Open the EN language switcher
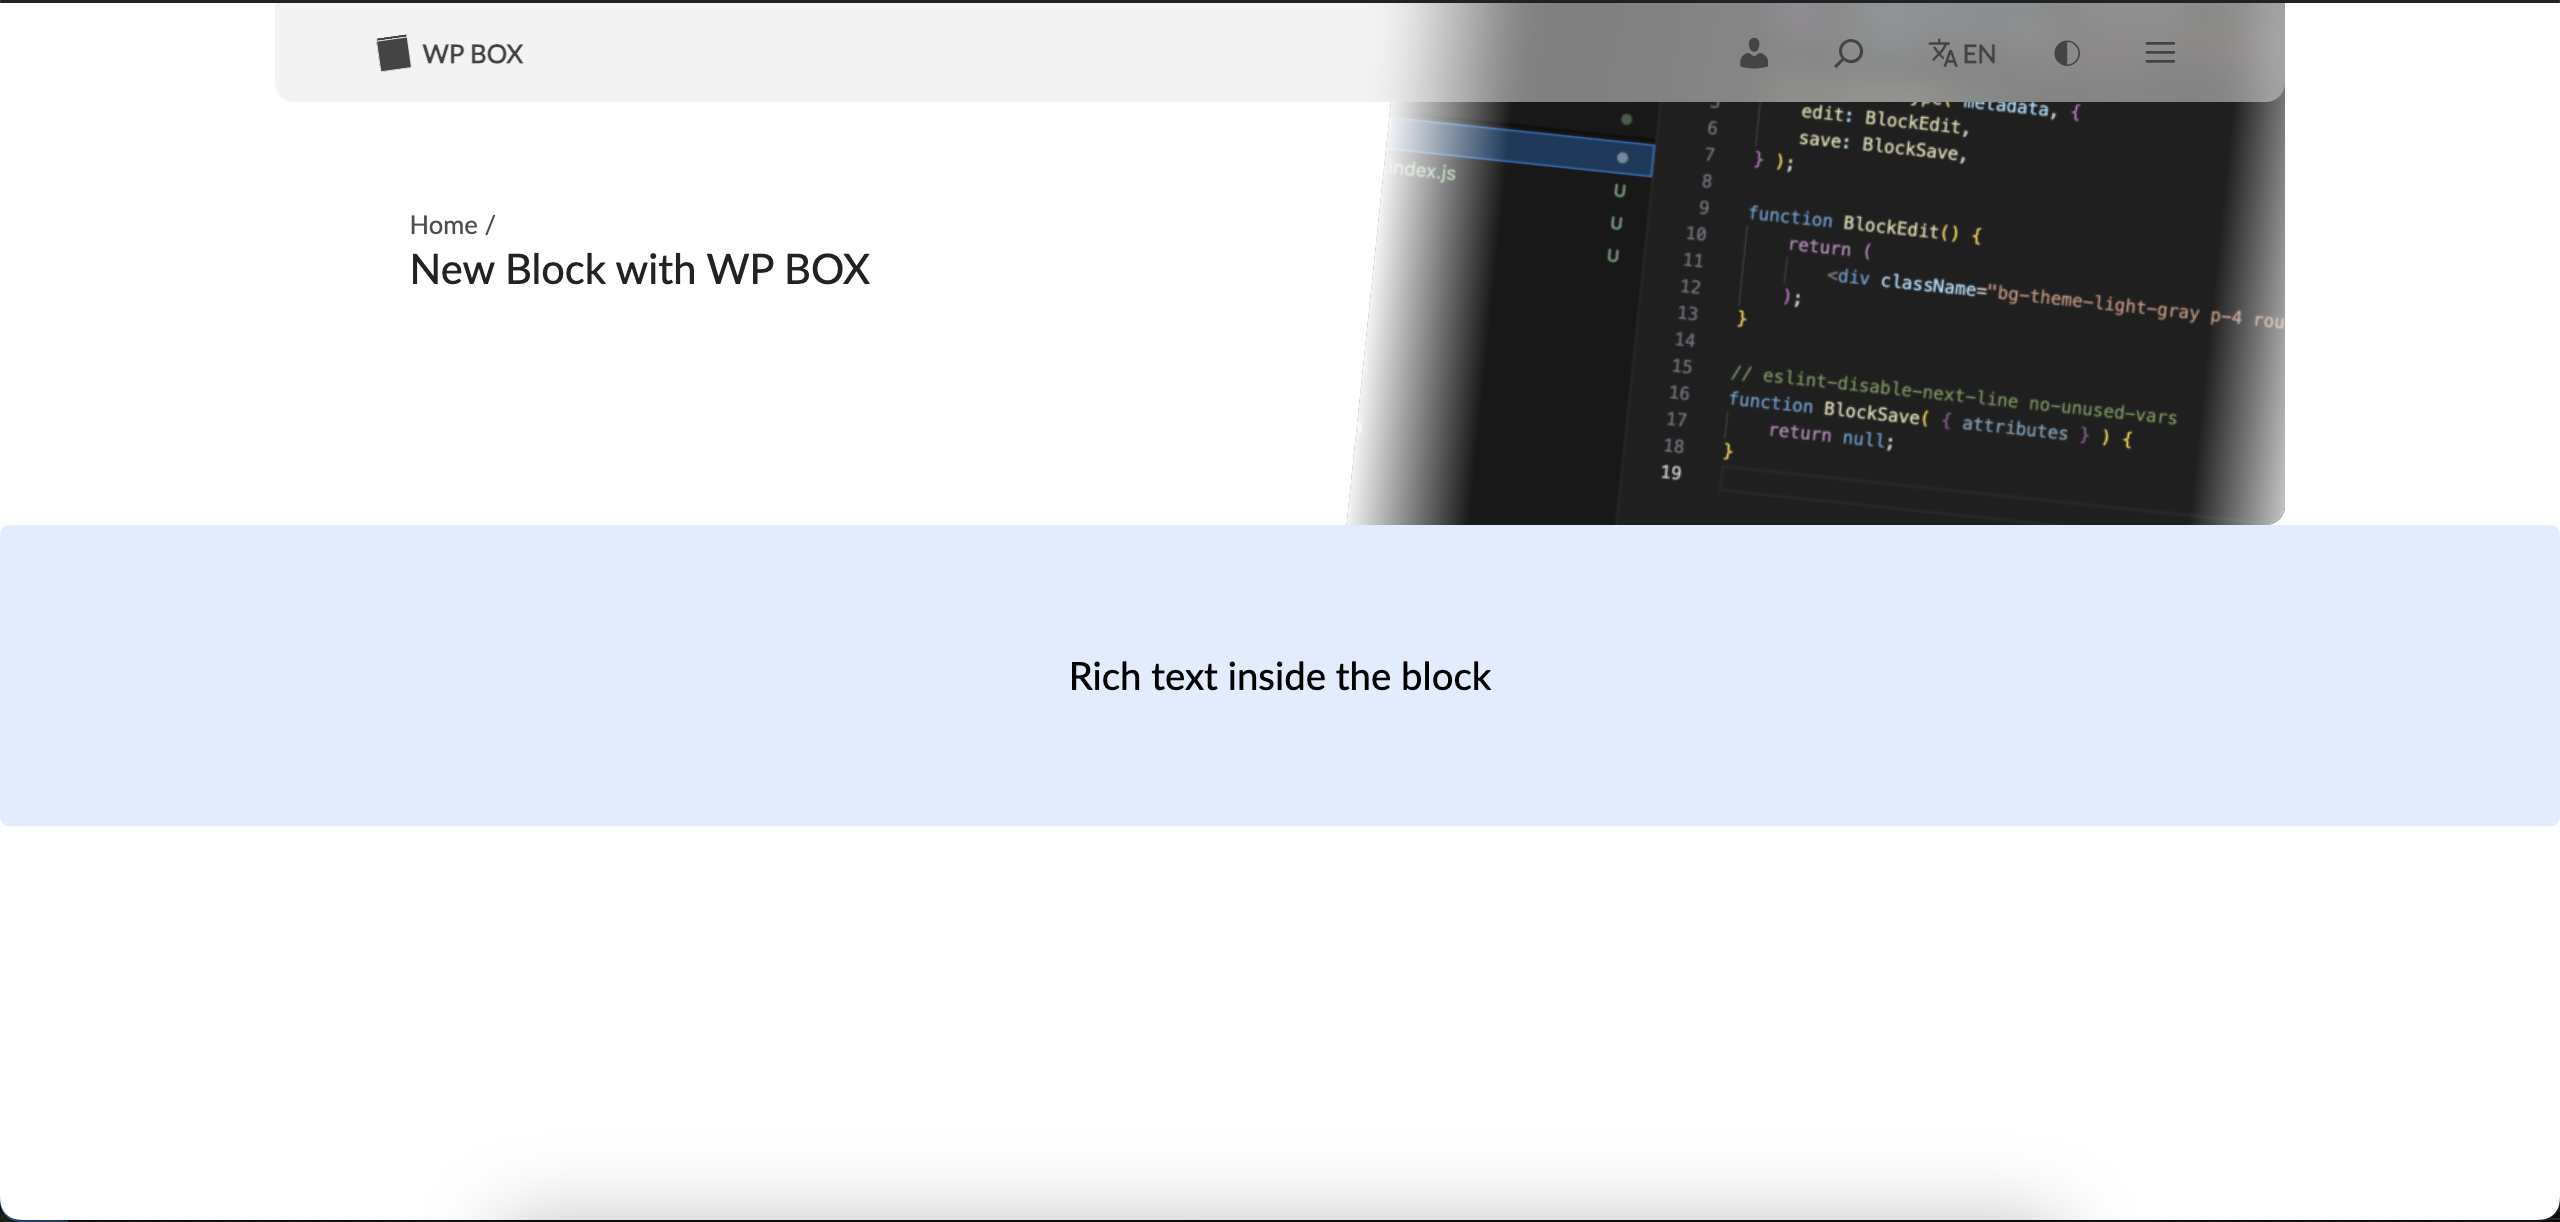The height and width of the screenshot is (1222, 2560). (1962, 53)
